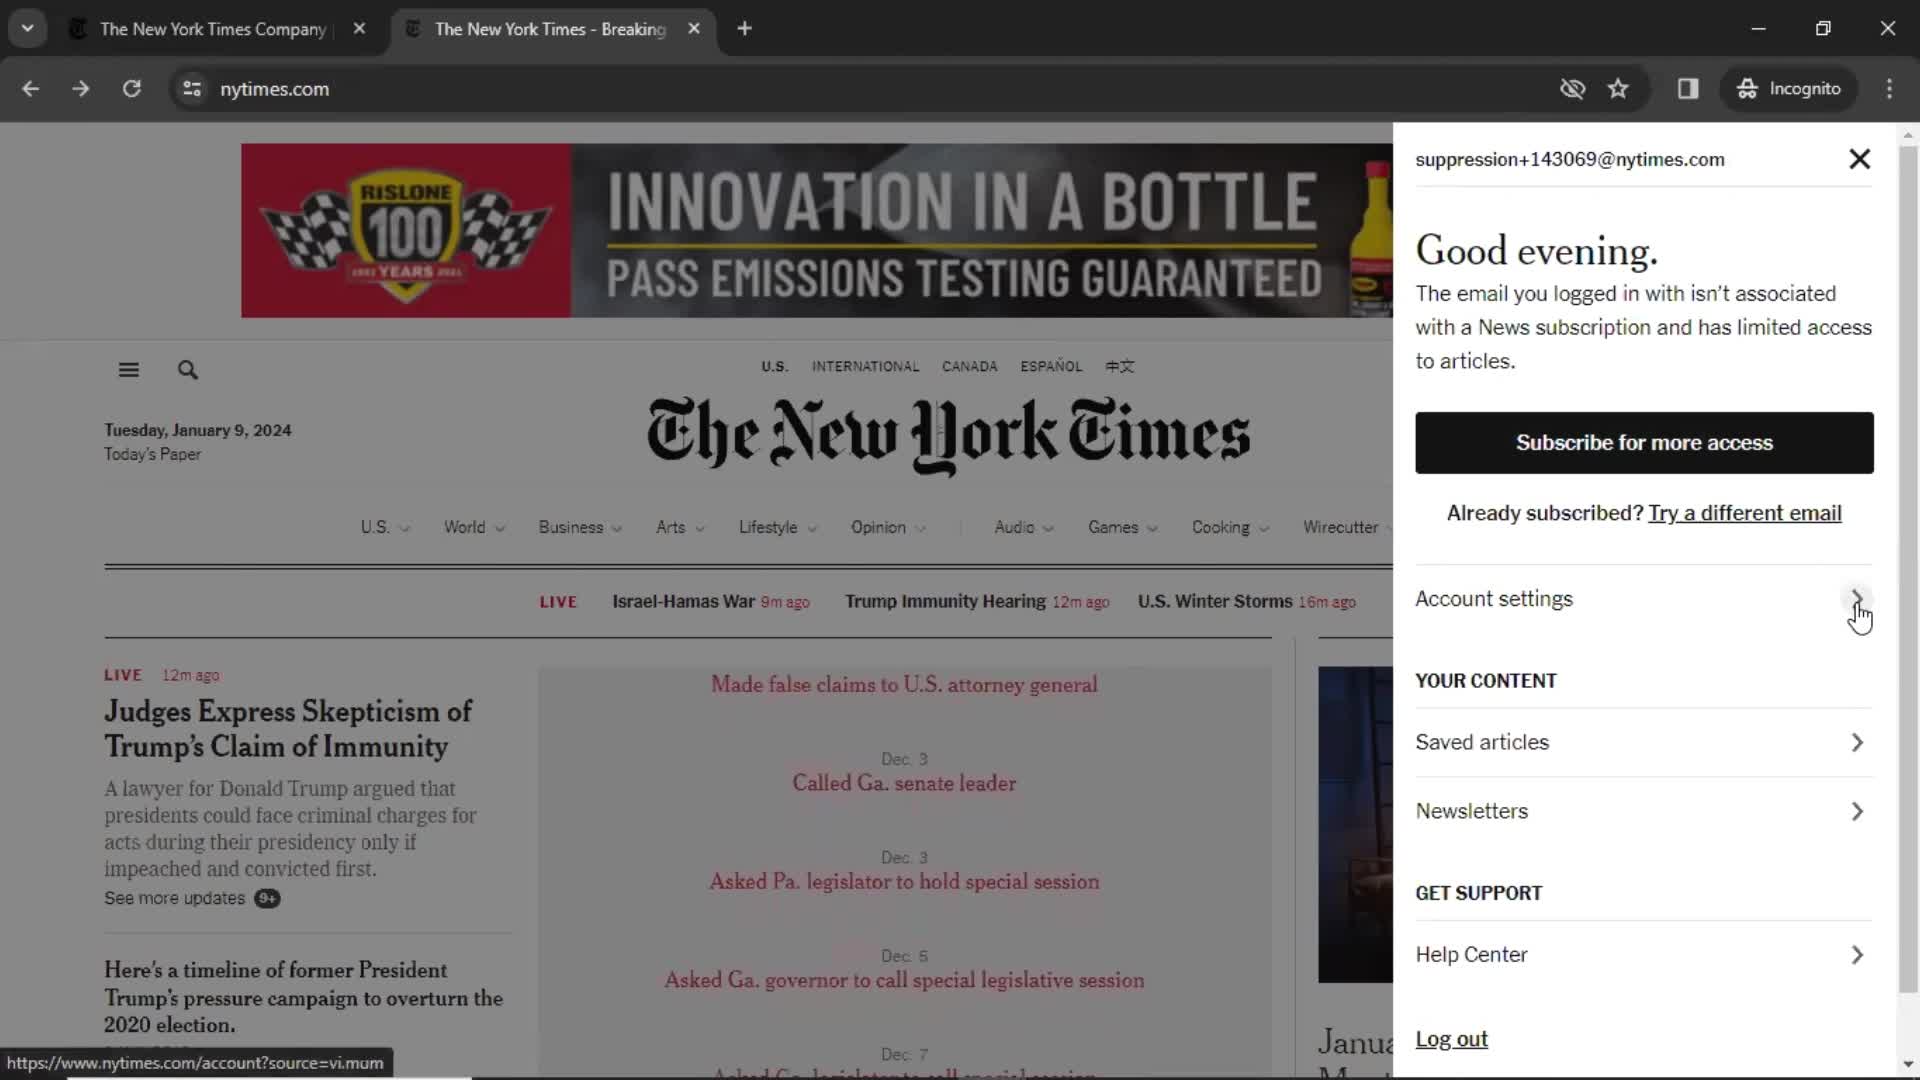
Task: Click the Log out link
Action: tap(1451, 1038)
